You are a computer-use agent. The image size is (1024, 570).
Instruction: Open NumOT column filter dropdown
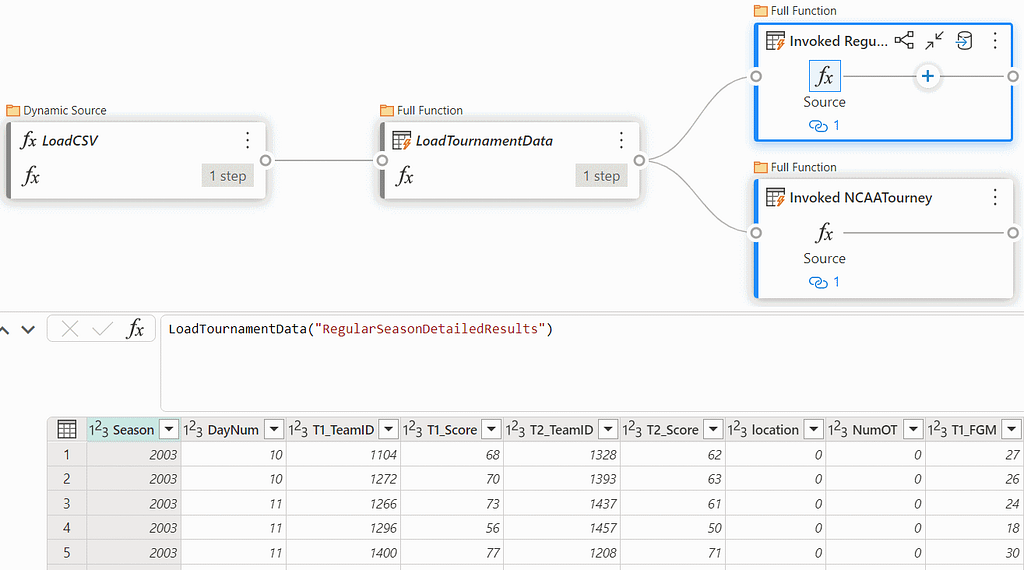pyautogui.click(x=914, y=429)
